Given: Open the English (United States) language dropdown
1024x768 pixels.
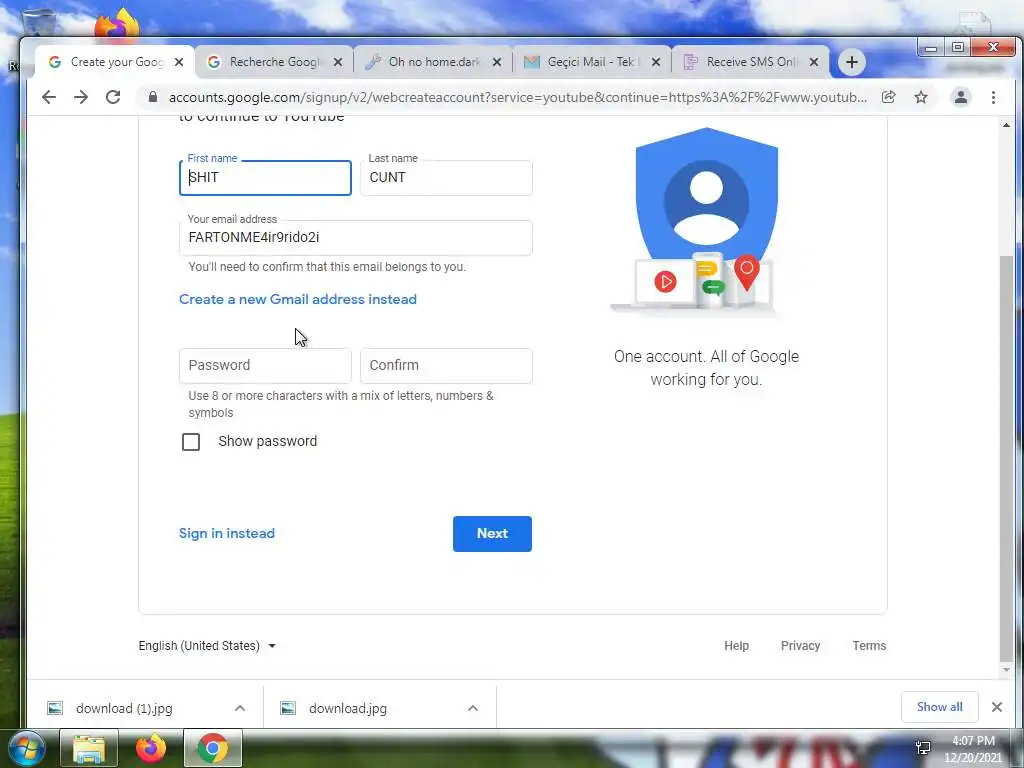Looking at the screenshot, I should (x=207, y=646).
